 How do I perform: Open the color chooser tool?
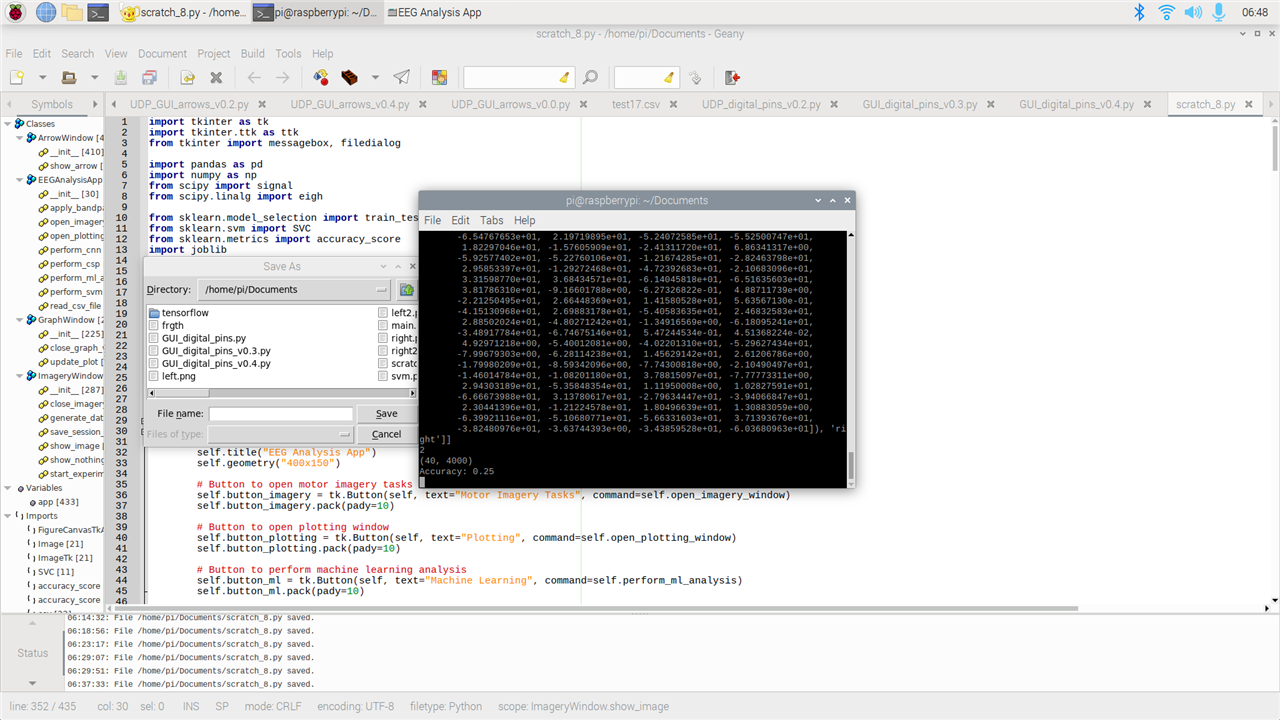pyautogui.click(x=439, y=77)
